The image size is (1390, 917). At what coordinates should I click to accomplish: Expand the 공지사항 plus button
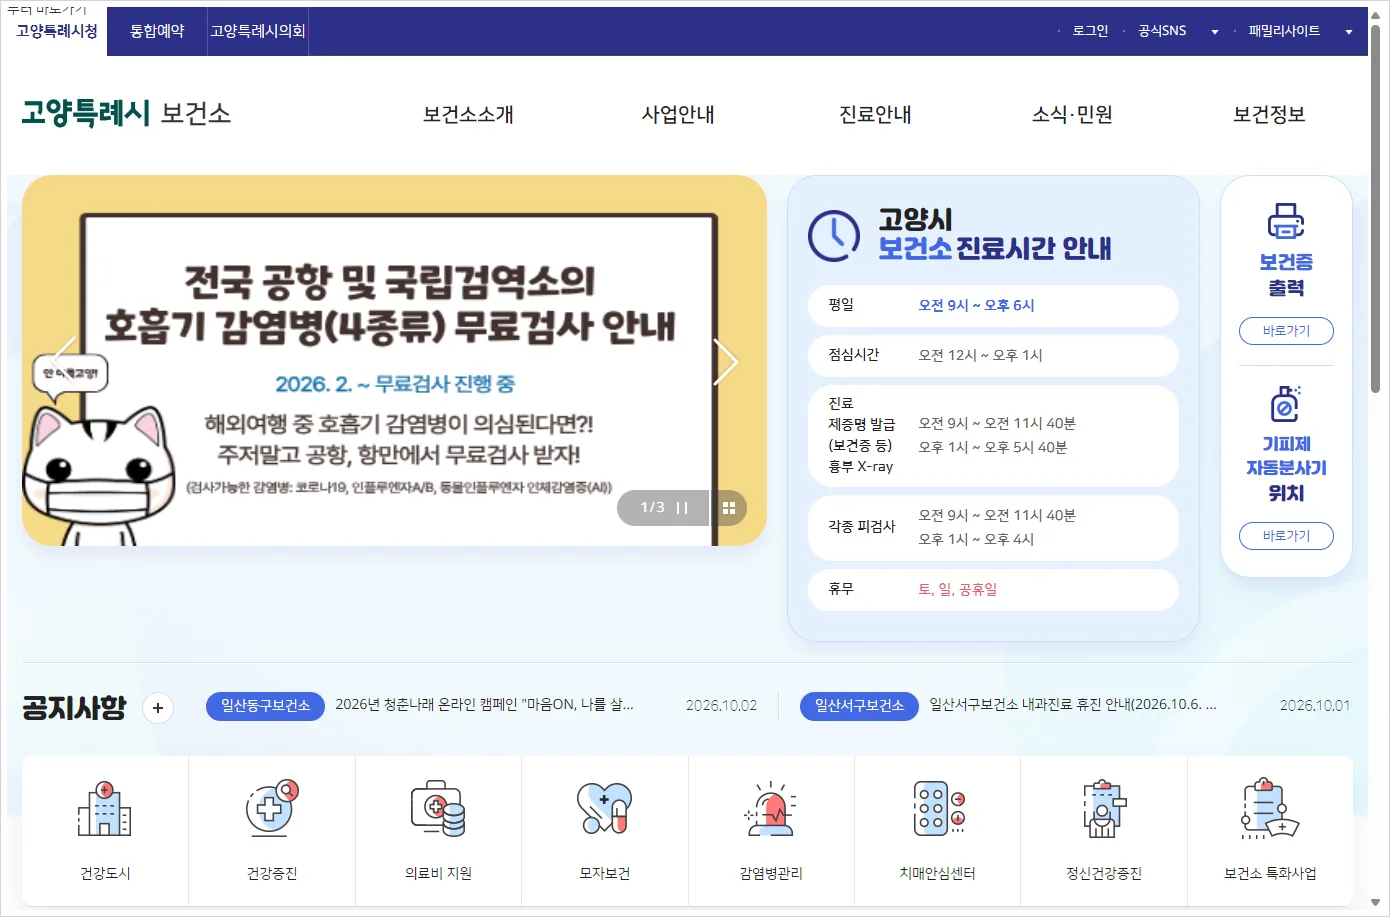click(x=158, y=708)
